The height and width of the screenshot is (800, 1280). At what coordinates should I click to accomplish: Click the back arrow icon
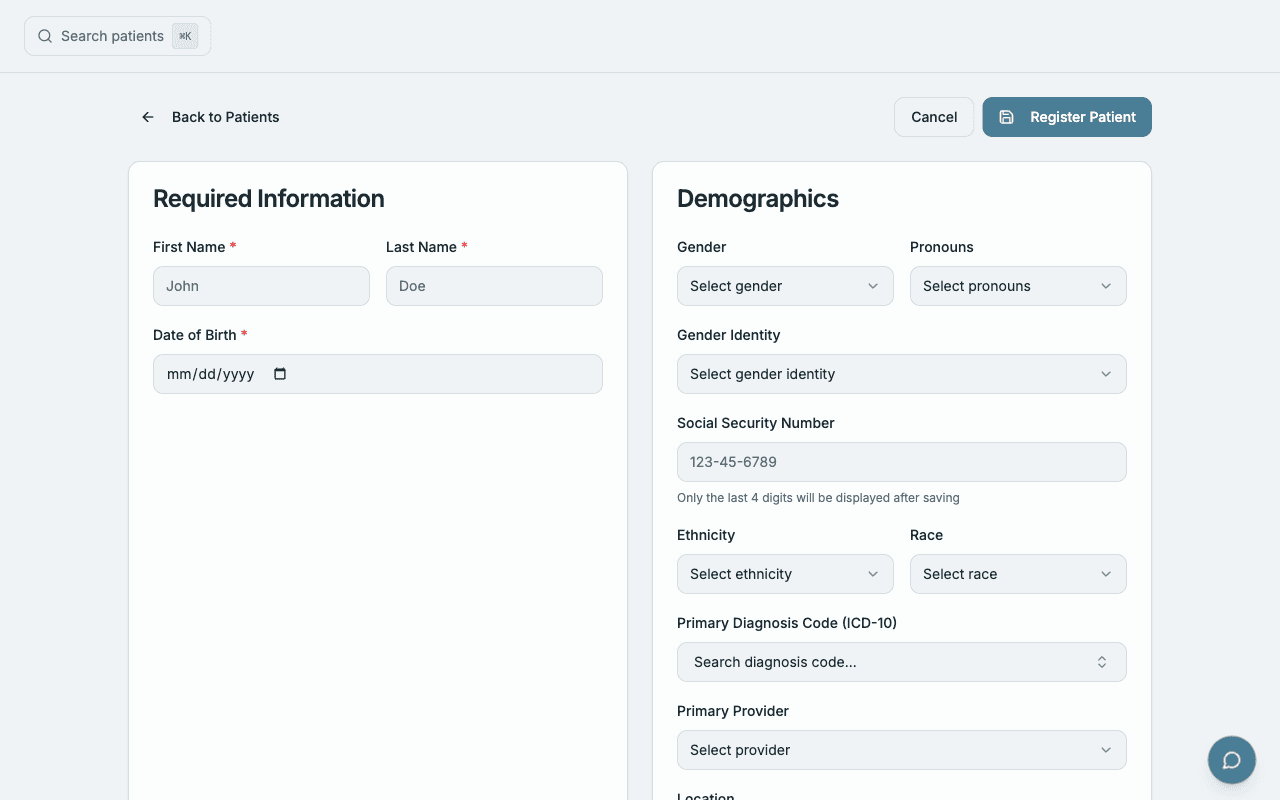coord(148,117)
